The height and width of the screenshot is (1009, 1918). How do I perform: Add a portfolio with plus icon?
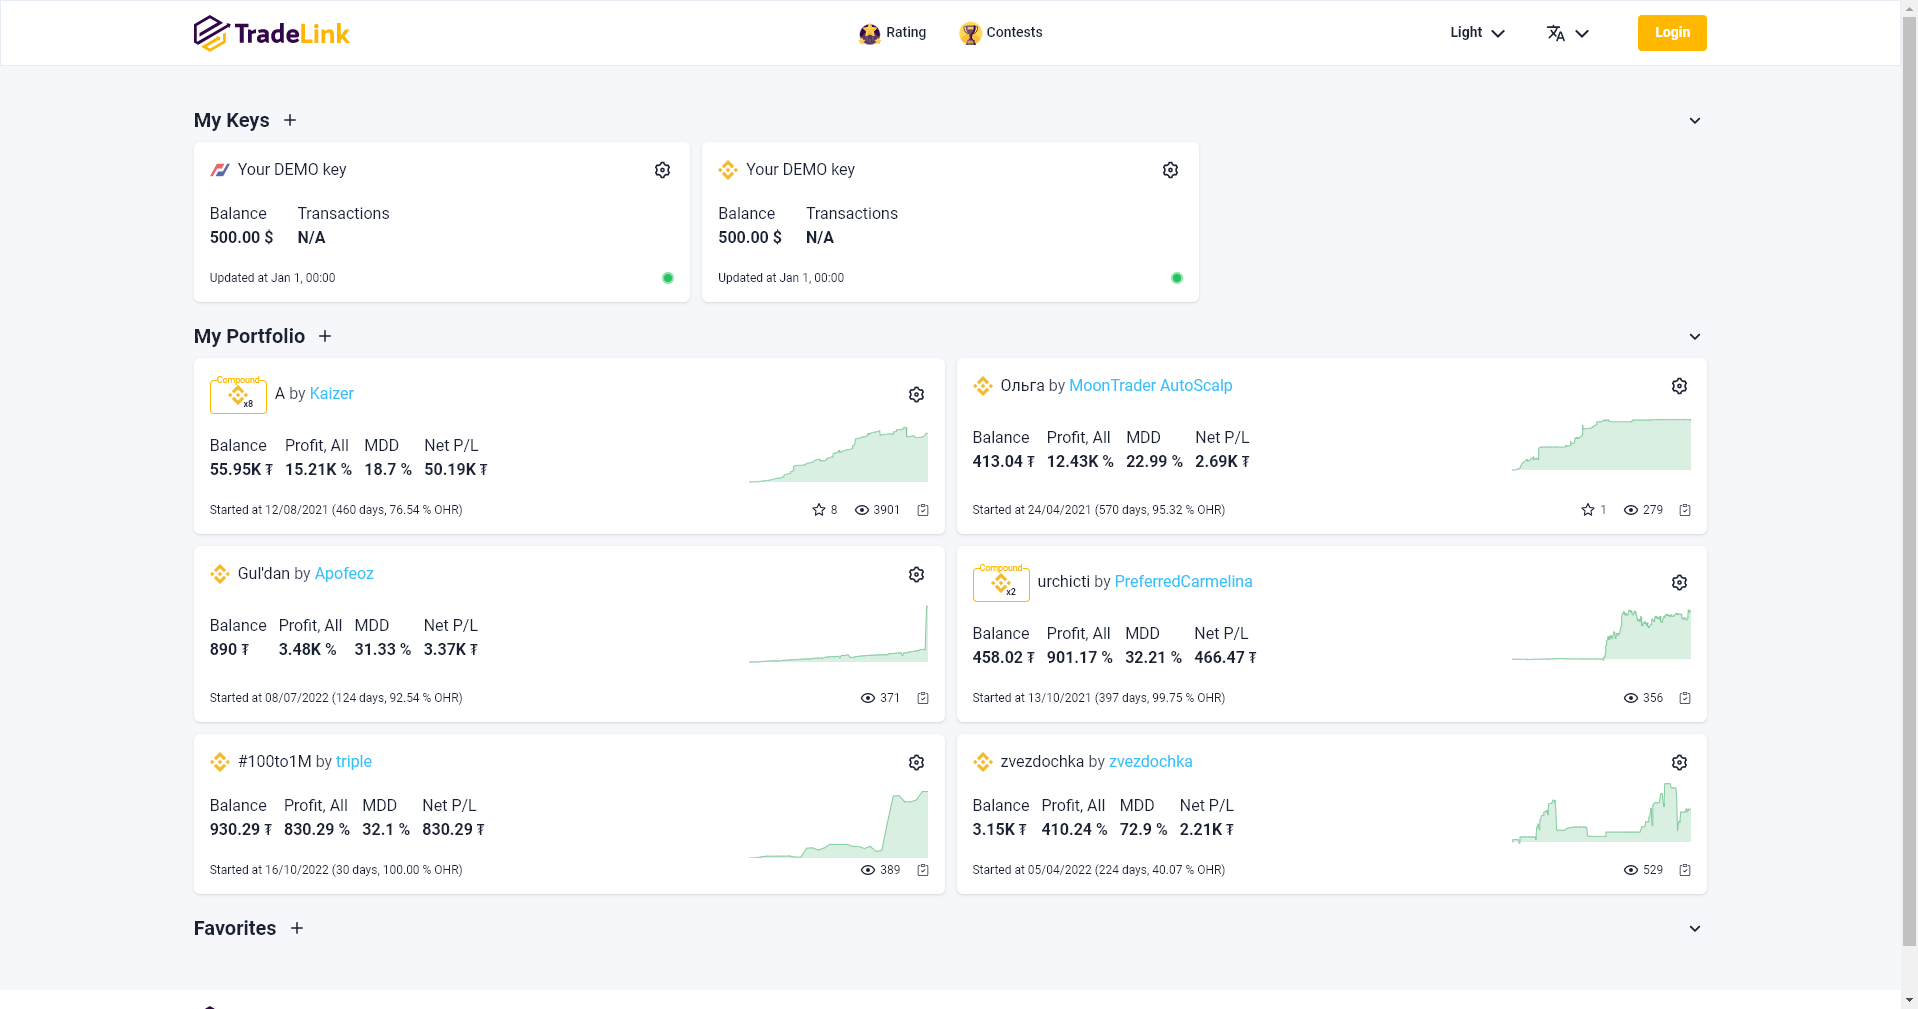pyautogui.click(x=325, y=336)
